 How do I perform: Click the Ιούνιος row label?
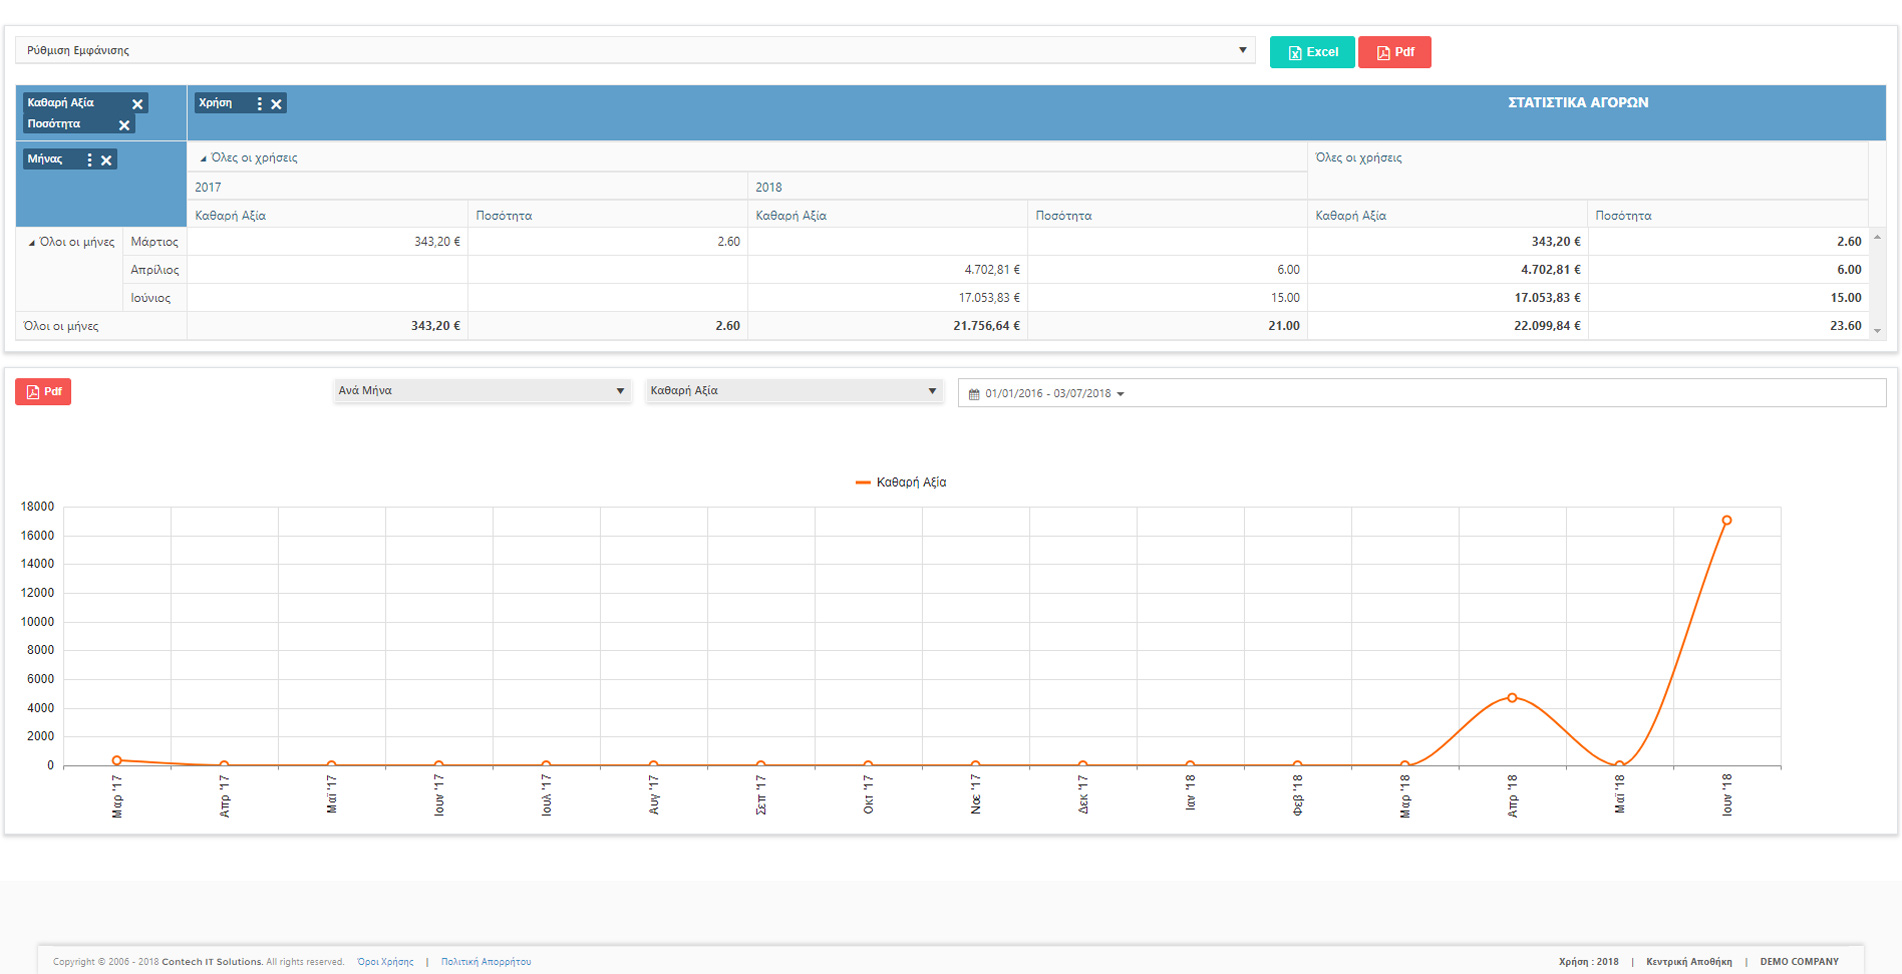coord(154,298)
